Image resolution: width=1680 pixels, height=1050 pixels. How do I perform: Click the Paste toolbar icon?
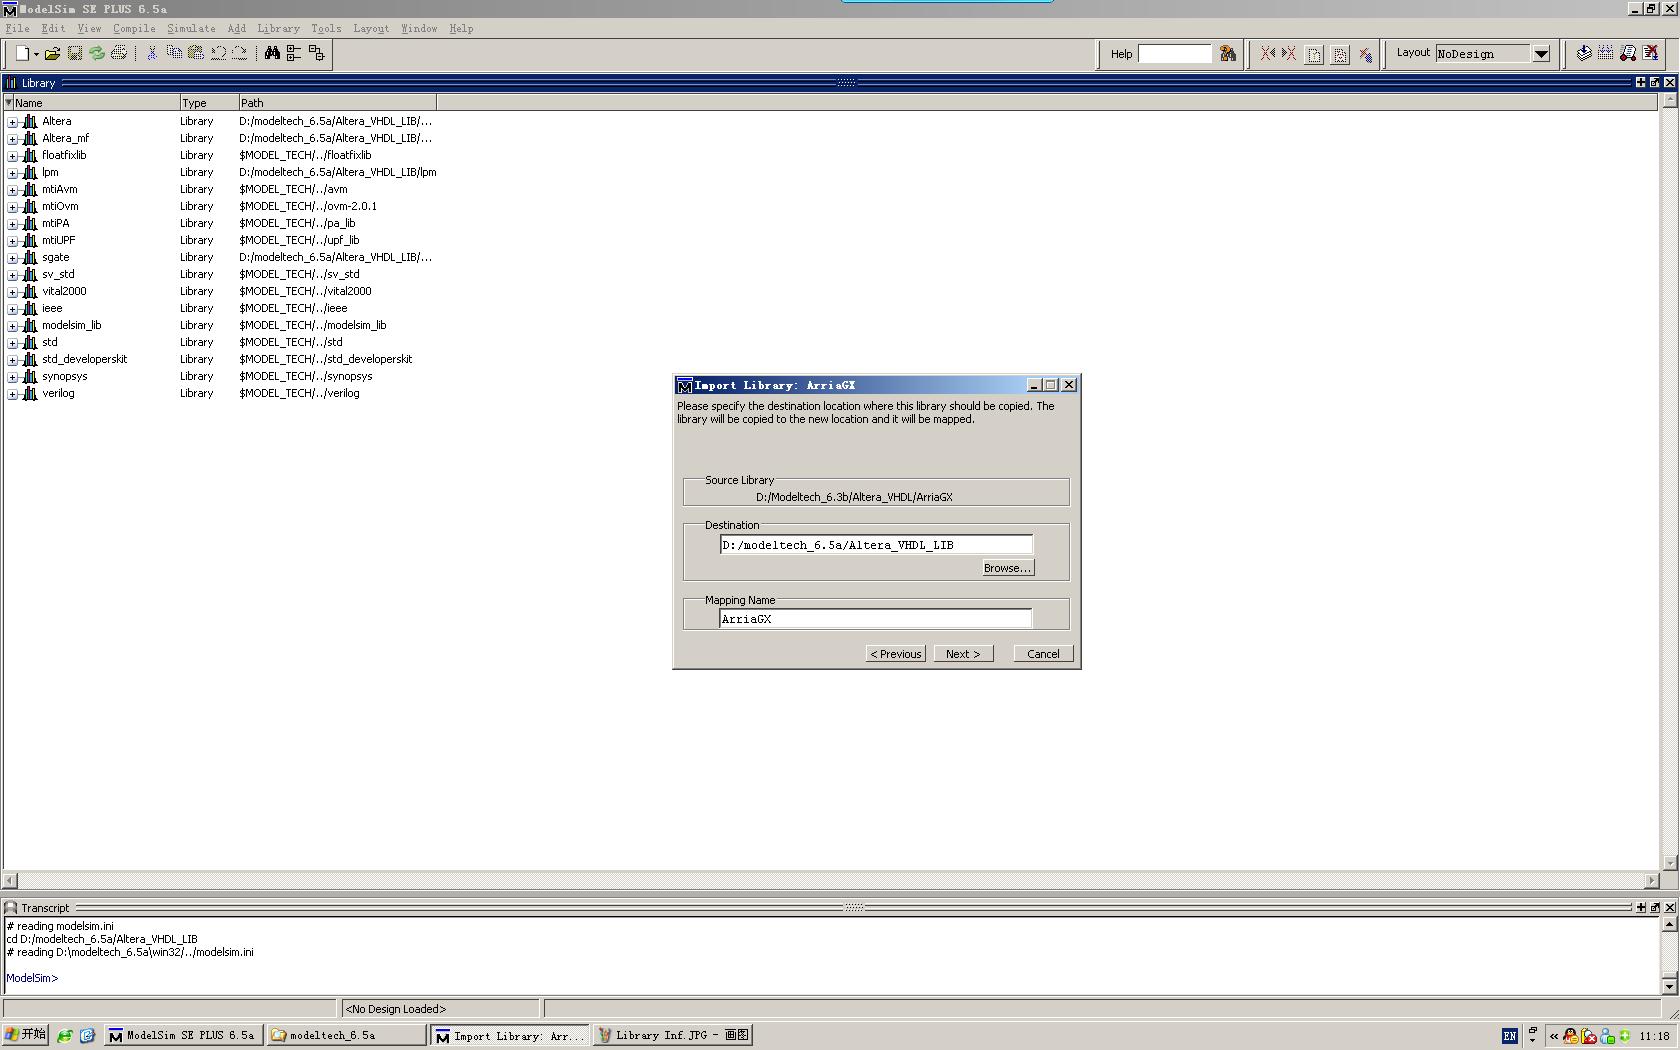(196, 53)
